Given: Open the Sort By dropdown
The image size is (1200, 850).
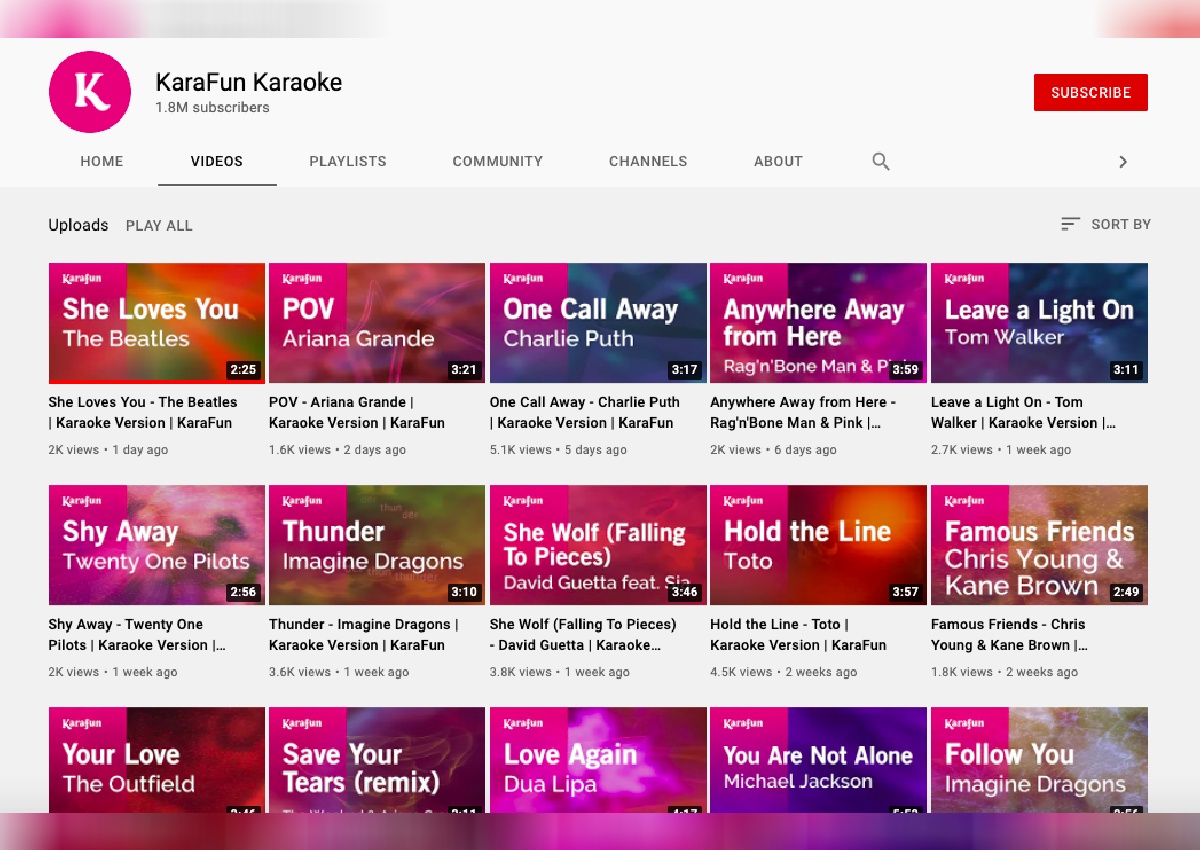Looking at the screenshot, I should [1106, 224].
